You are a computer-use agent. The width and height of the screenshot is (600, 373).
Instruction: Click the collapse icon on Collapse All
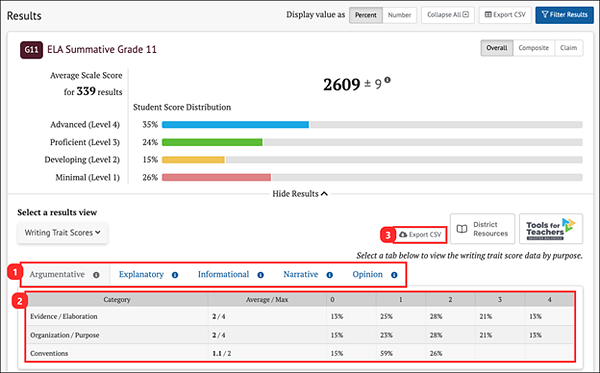tap(466, 15)
